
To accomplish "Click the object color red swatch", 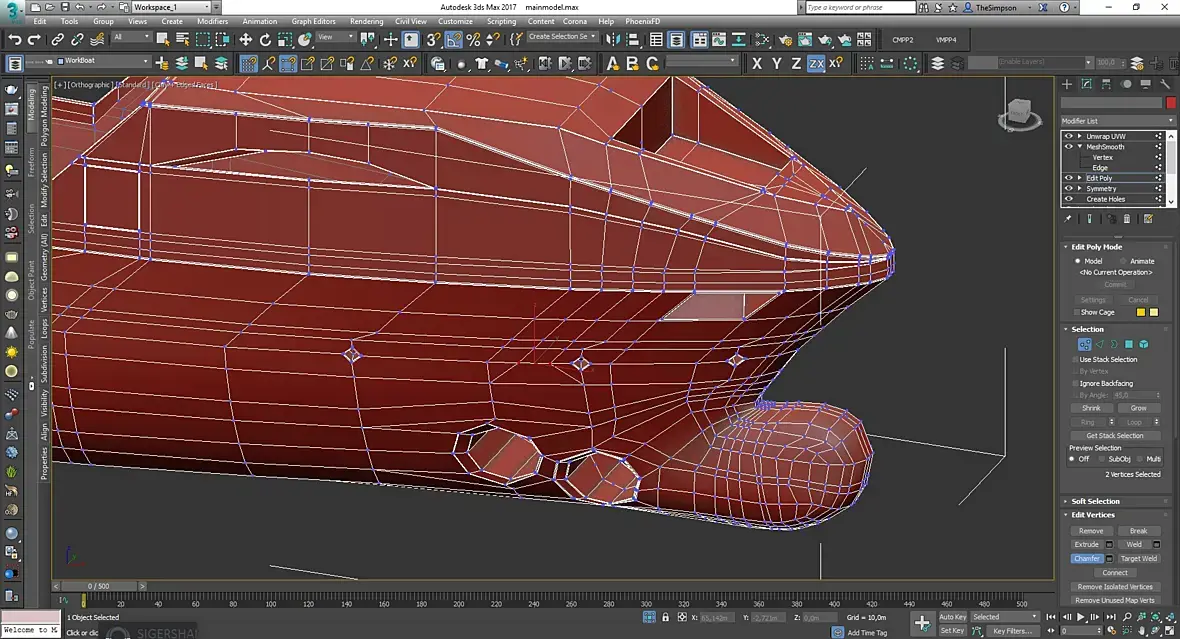I will [x=1171, y=103].
